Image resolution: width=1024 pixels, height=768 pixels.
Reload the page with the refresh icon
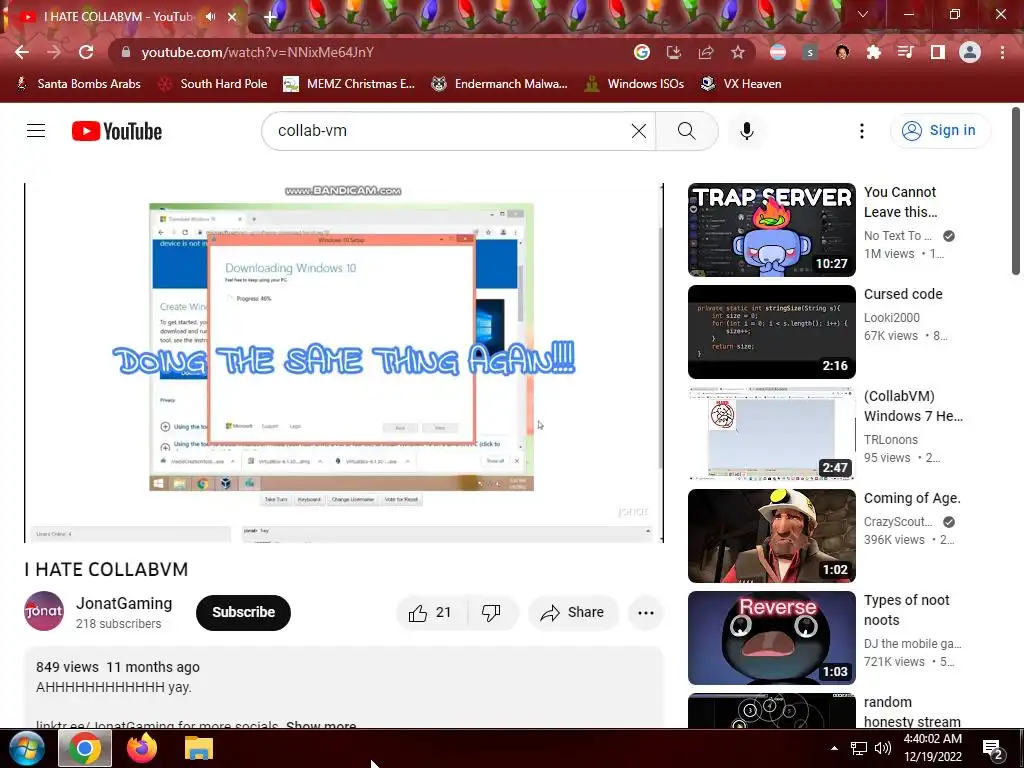86,52
